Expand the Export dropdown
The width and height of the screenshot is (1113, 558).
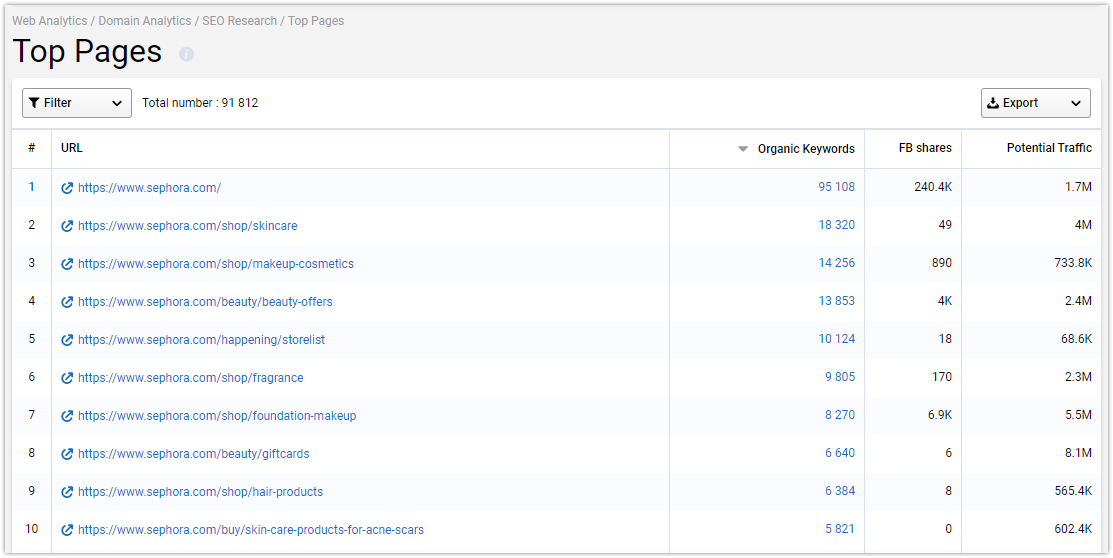click(1036, 103)
